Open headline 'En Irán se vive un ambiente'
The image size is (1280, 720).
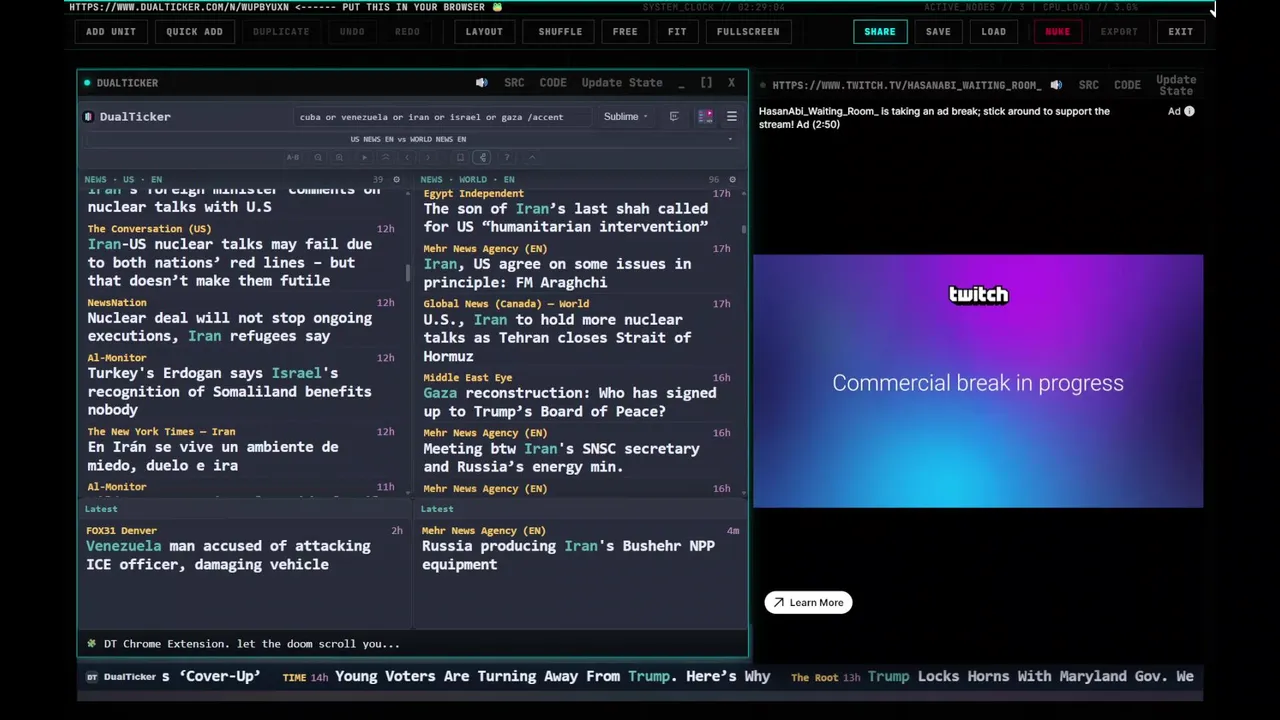pyautogui.click(x=213, y=456)
